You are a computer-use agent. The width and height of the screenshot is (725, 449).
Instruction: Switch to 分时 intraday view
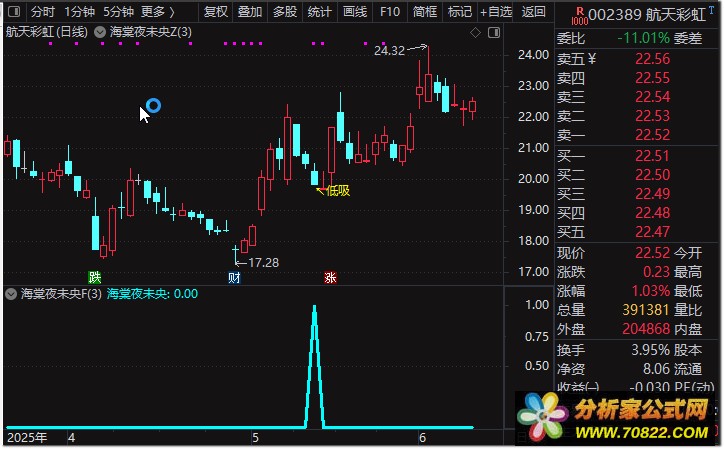(x=43, y=12)
